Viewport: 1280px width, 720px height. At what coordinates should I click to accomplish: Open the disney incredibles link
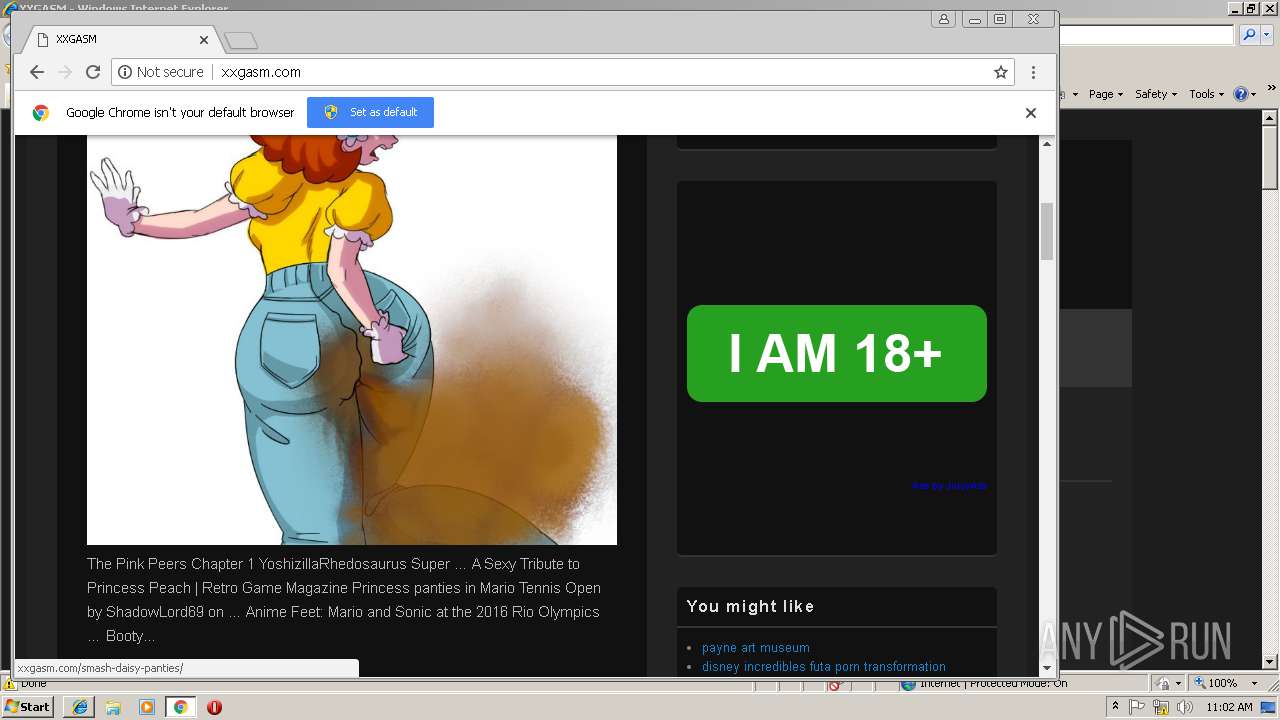pyautogui.click(x=824, y=667)
